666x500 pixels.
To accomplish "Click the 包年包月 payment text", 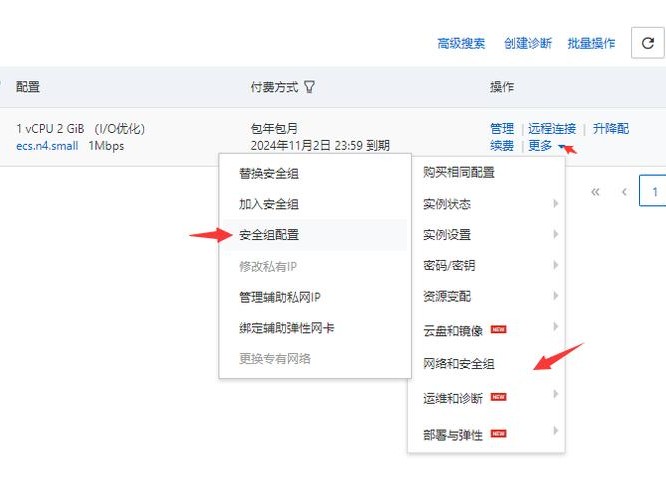I will click(274, 128).
